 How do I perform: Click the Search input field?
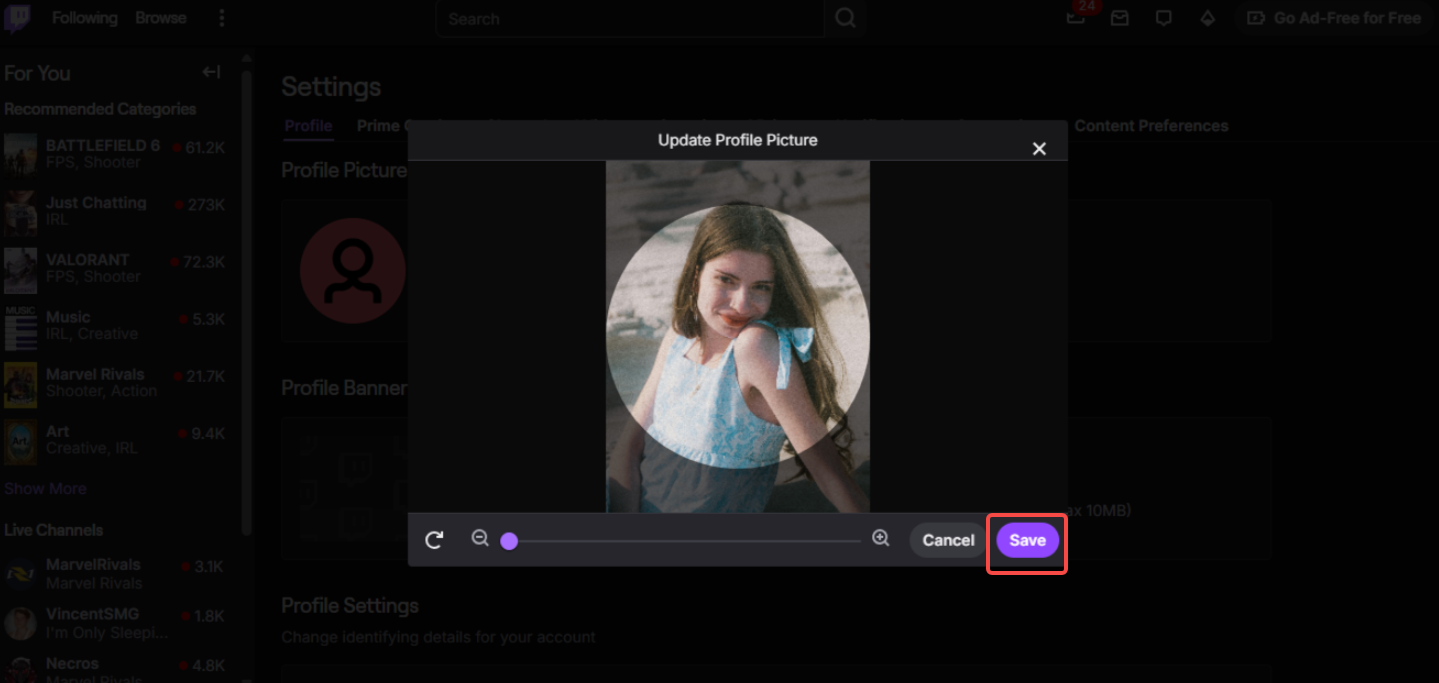(630, 18)
